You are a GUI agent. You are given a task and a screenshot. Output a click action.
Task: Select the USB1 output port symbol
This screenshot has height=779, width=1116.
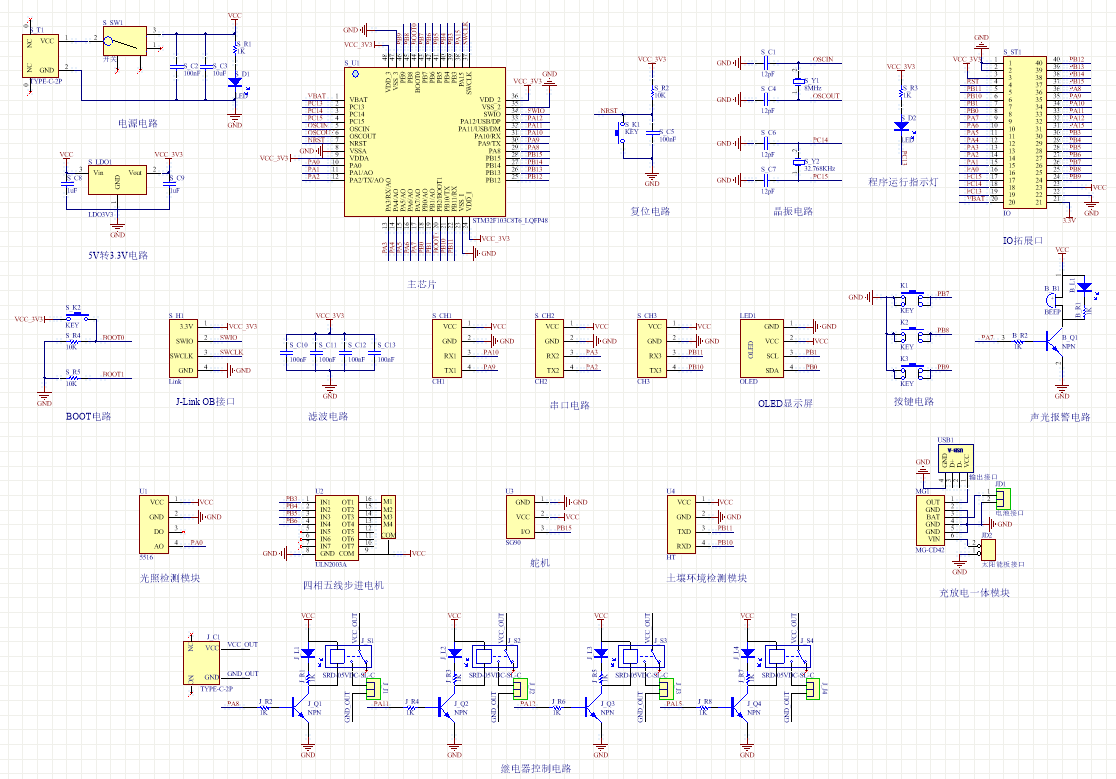[x=955, y=457]
